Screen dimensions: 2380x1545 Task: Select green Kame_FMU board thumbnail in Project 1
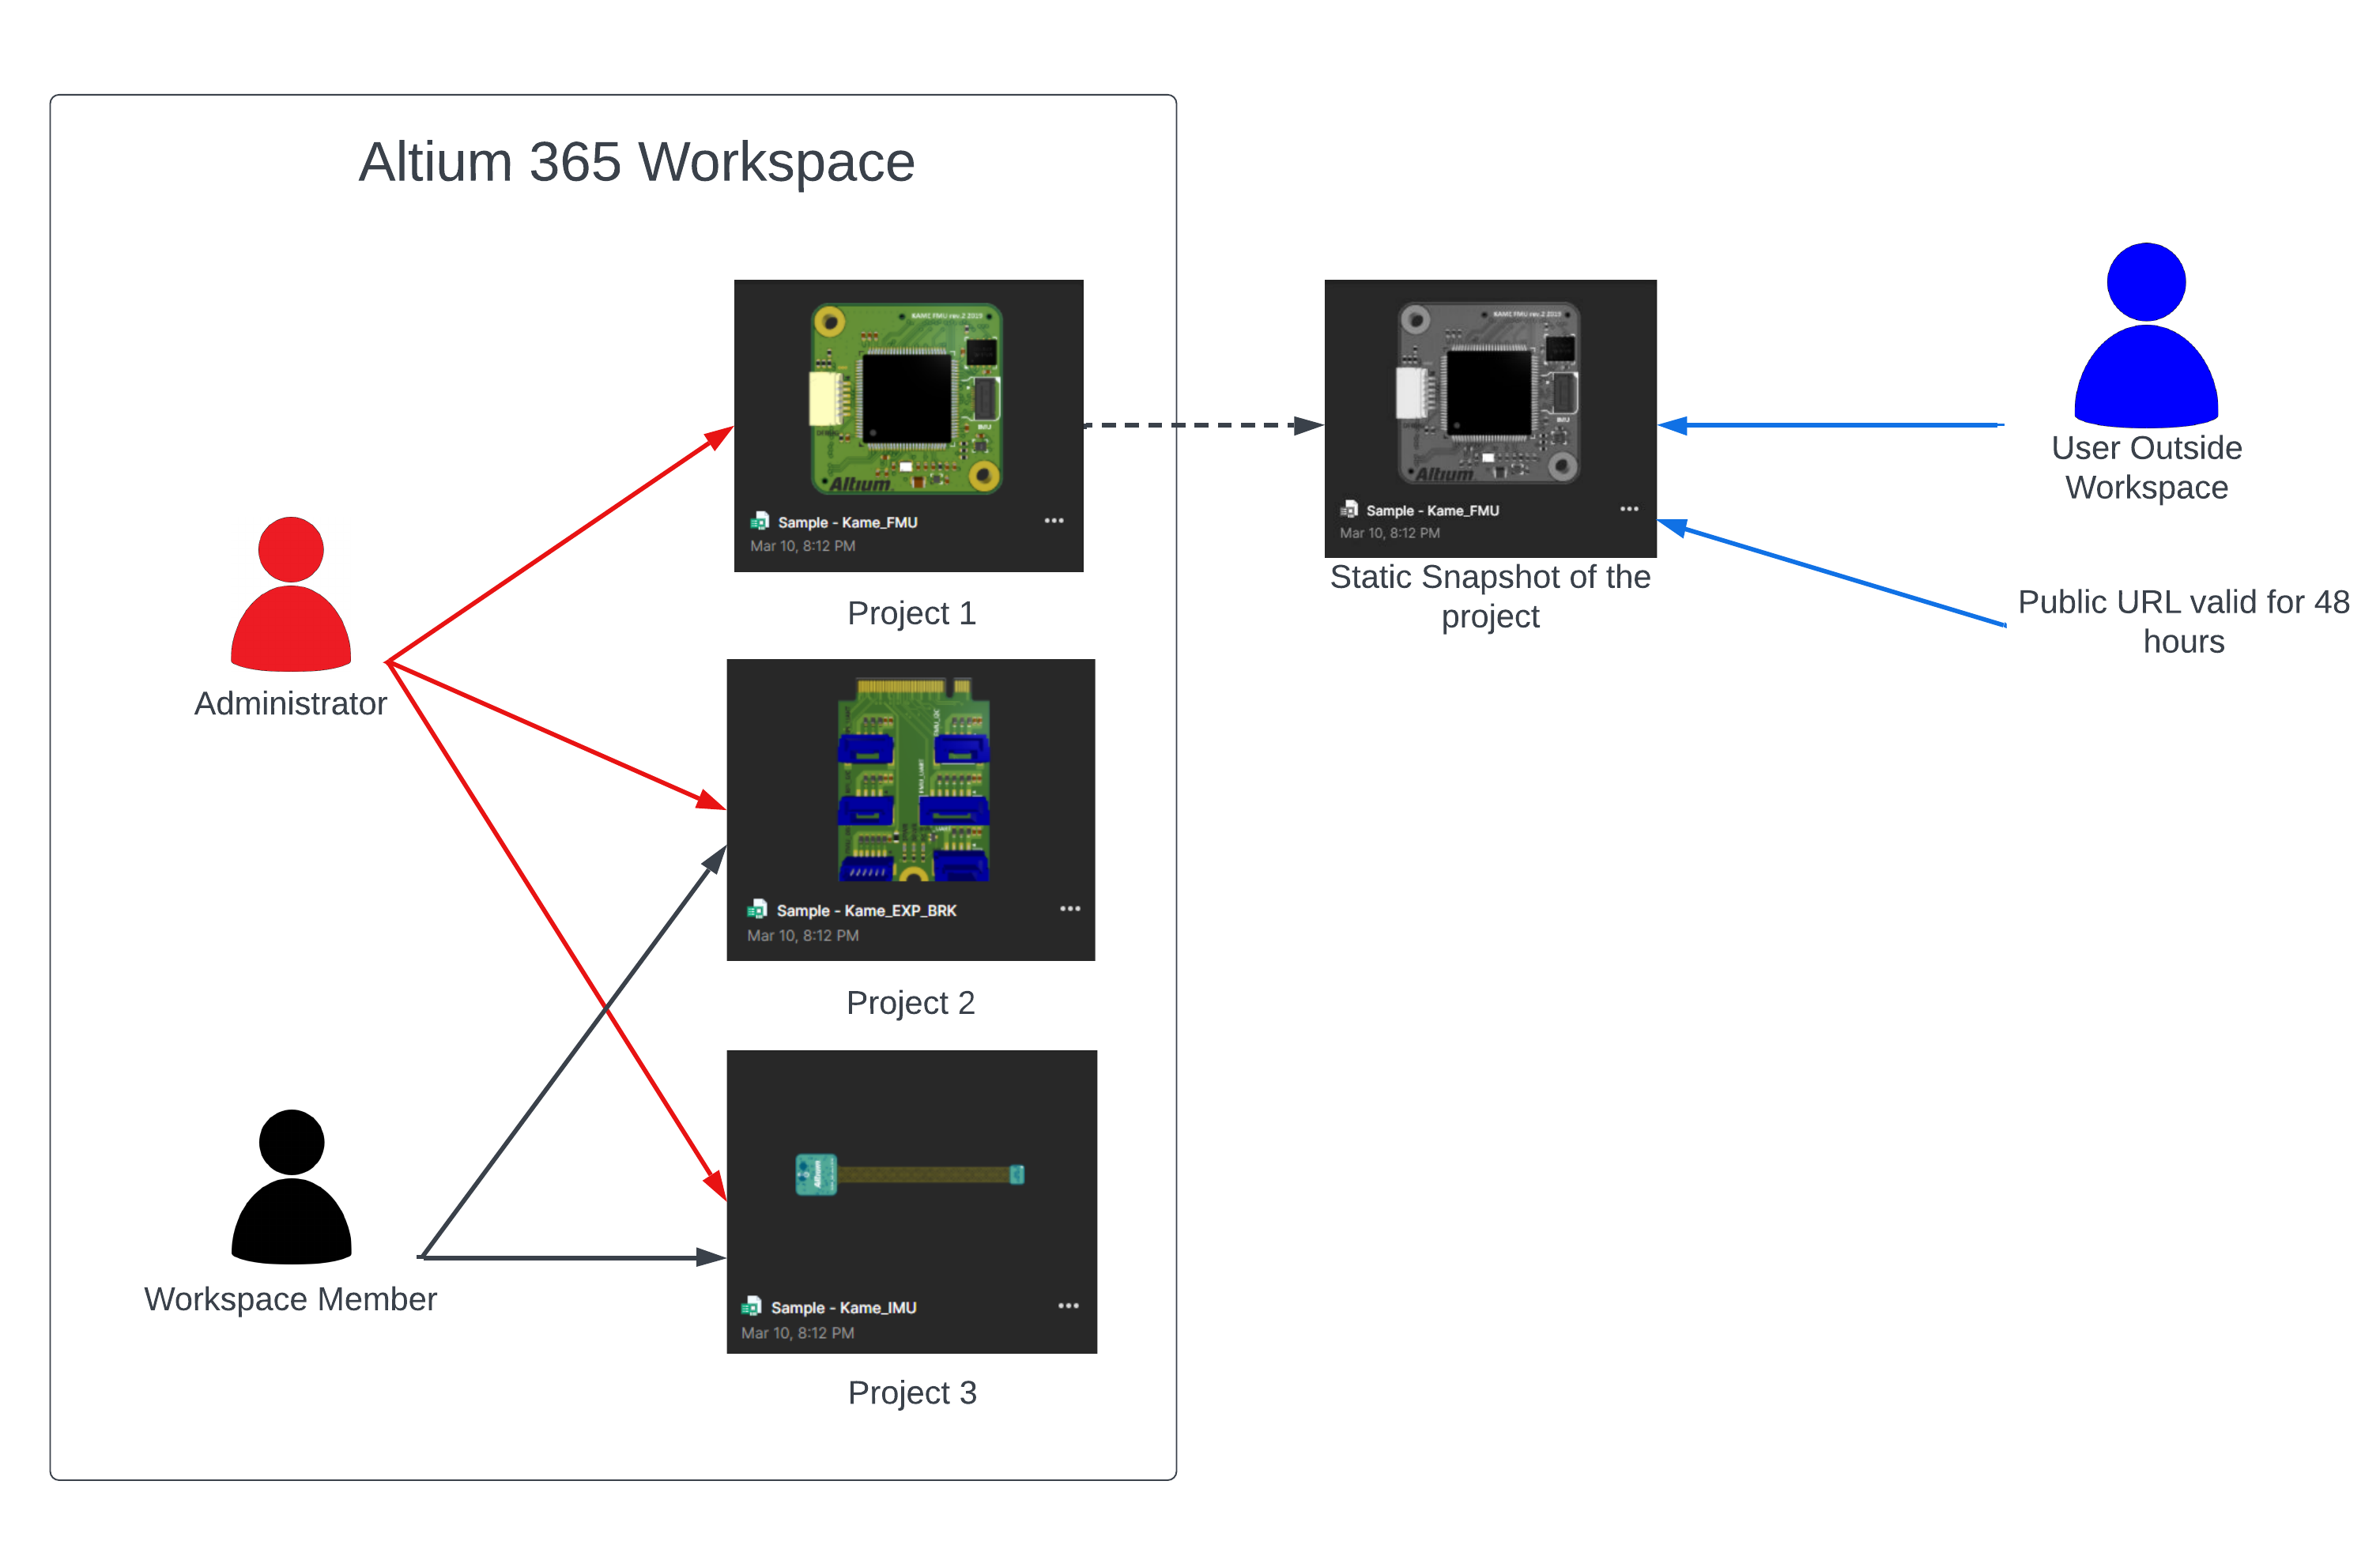pos(906,398)
